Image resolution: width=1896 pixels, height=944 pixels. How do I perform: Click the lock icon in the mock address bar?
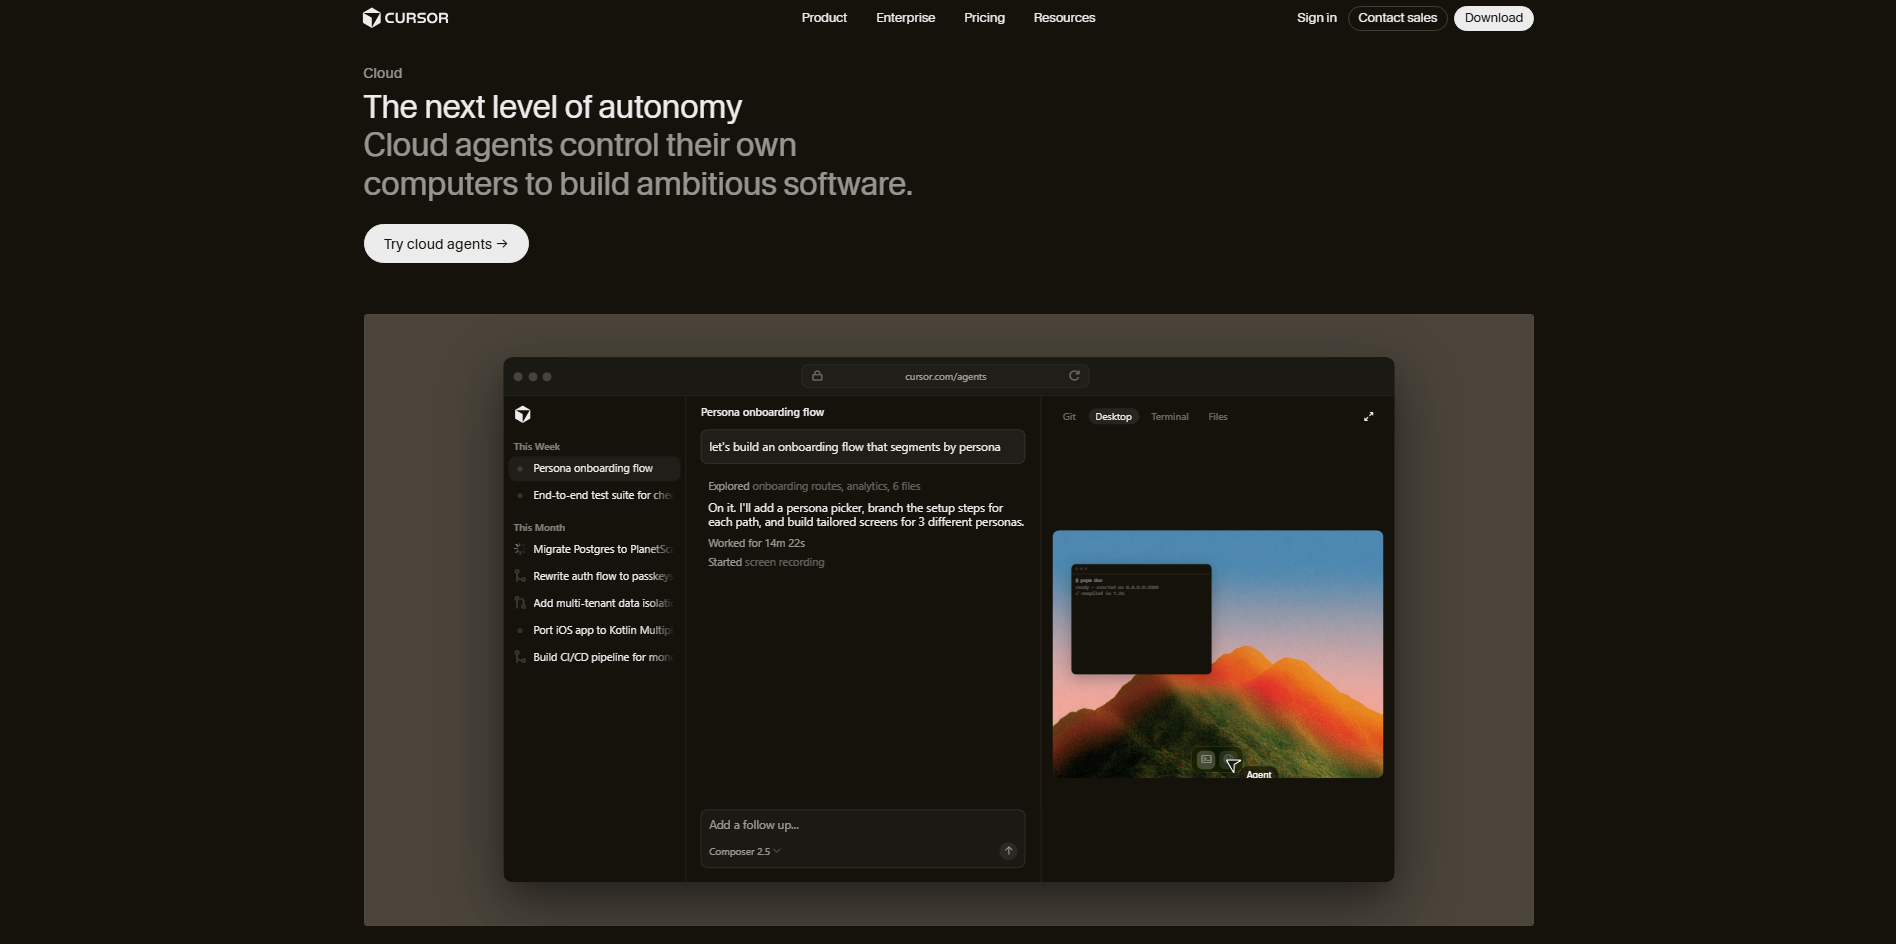(x=817, y=376)
